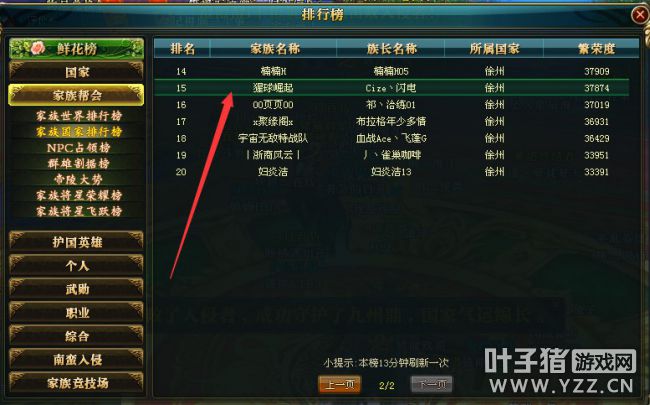The height and width of the screenshot is (405, 650).
Task: Click the 下一页 next page button
Action: coord(432,384)
